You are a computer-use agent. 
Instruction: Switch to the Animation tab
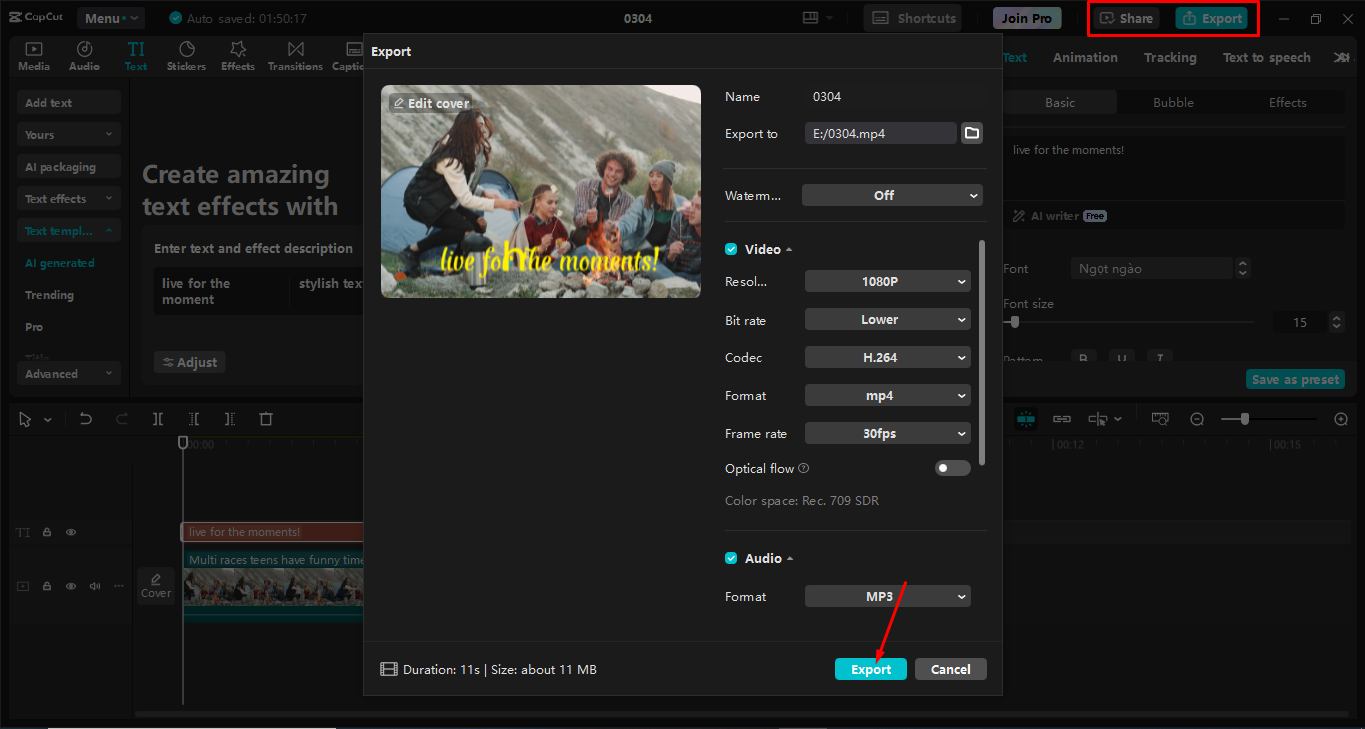1085,57
